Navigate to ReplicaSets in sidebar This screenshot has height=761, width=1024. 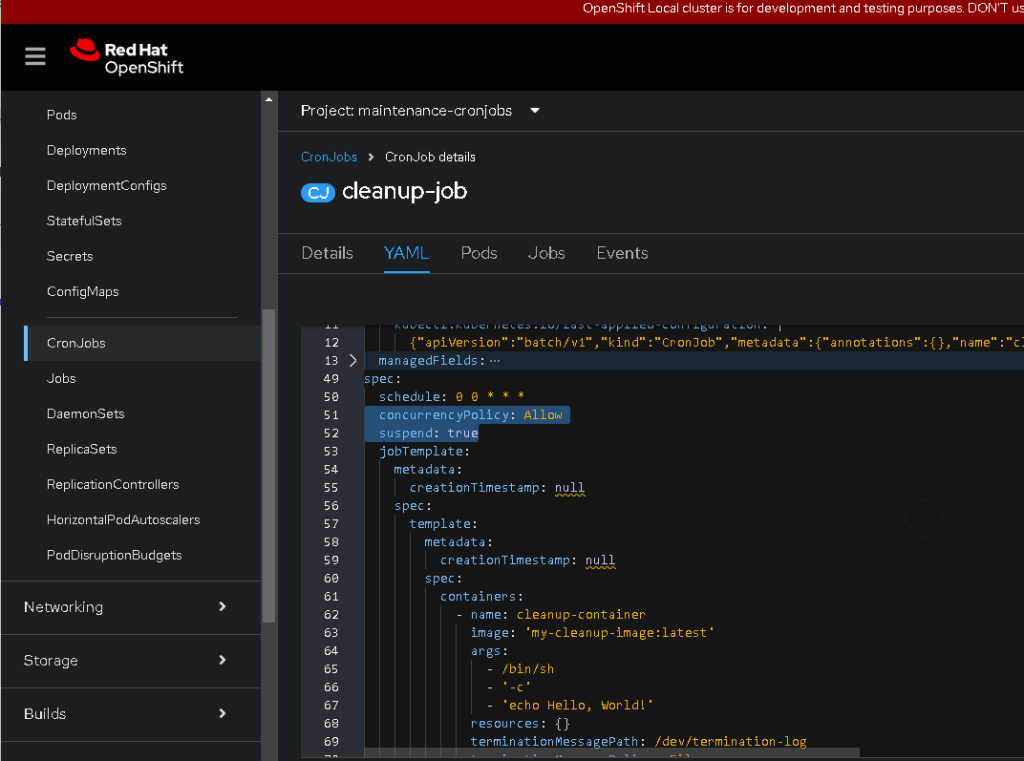click(82, 449)
